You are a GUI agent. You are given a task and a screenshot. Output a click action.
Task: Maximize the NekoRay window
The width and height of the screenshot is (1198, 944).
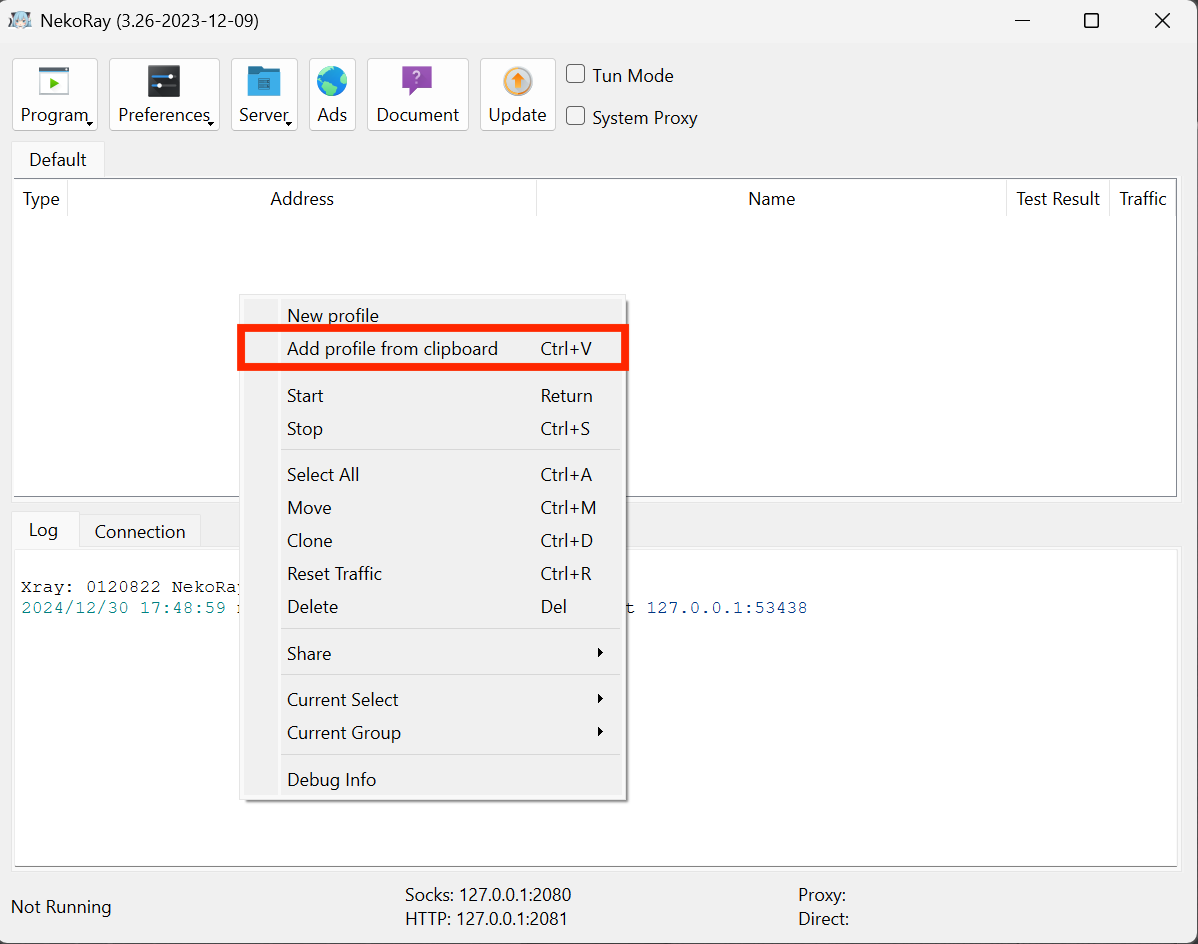pos(1091,21)
